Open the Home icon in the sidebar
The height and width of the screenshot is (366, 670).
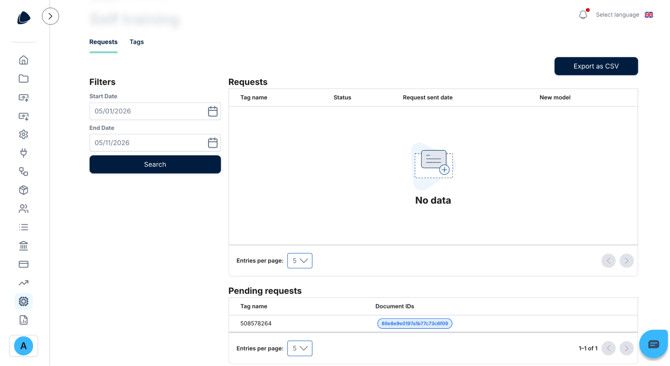(x=24, y=60)
